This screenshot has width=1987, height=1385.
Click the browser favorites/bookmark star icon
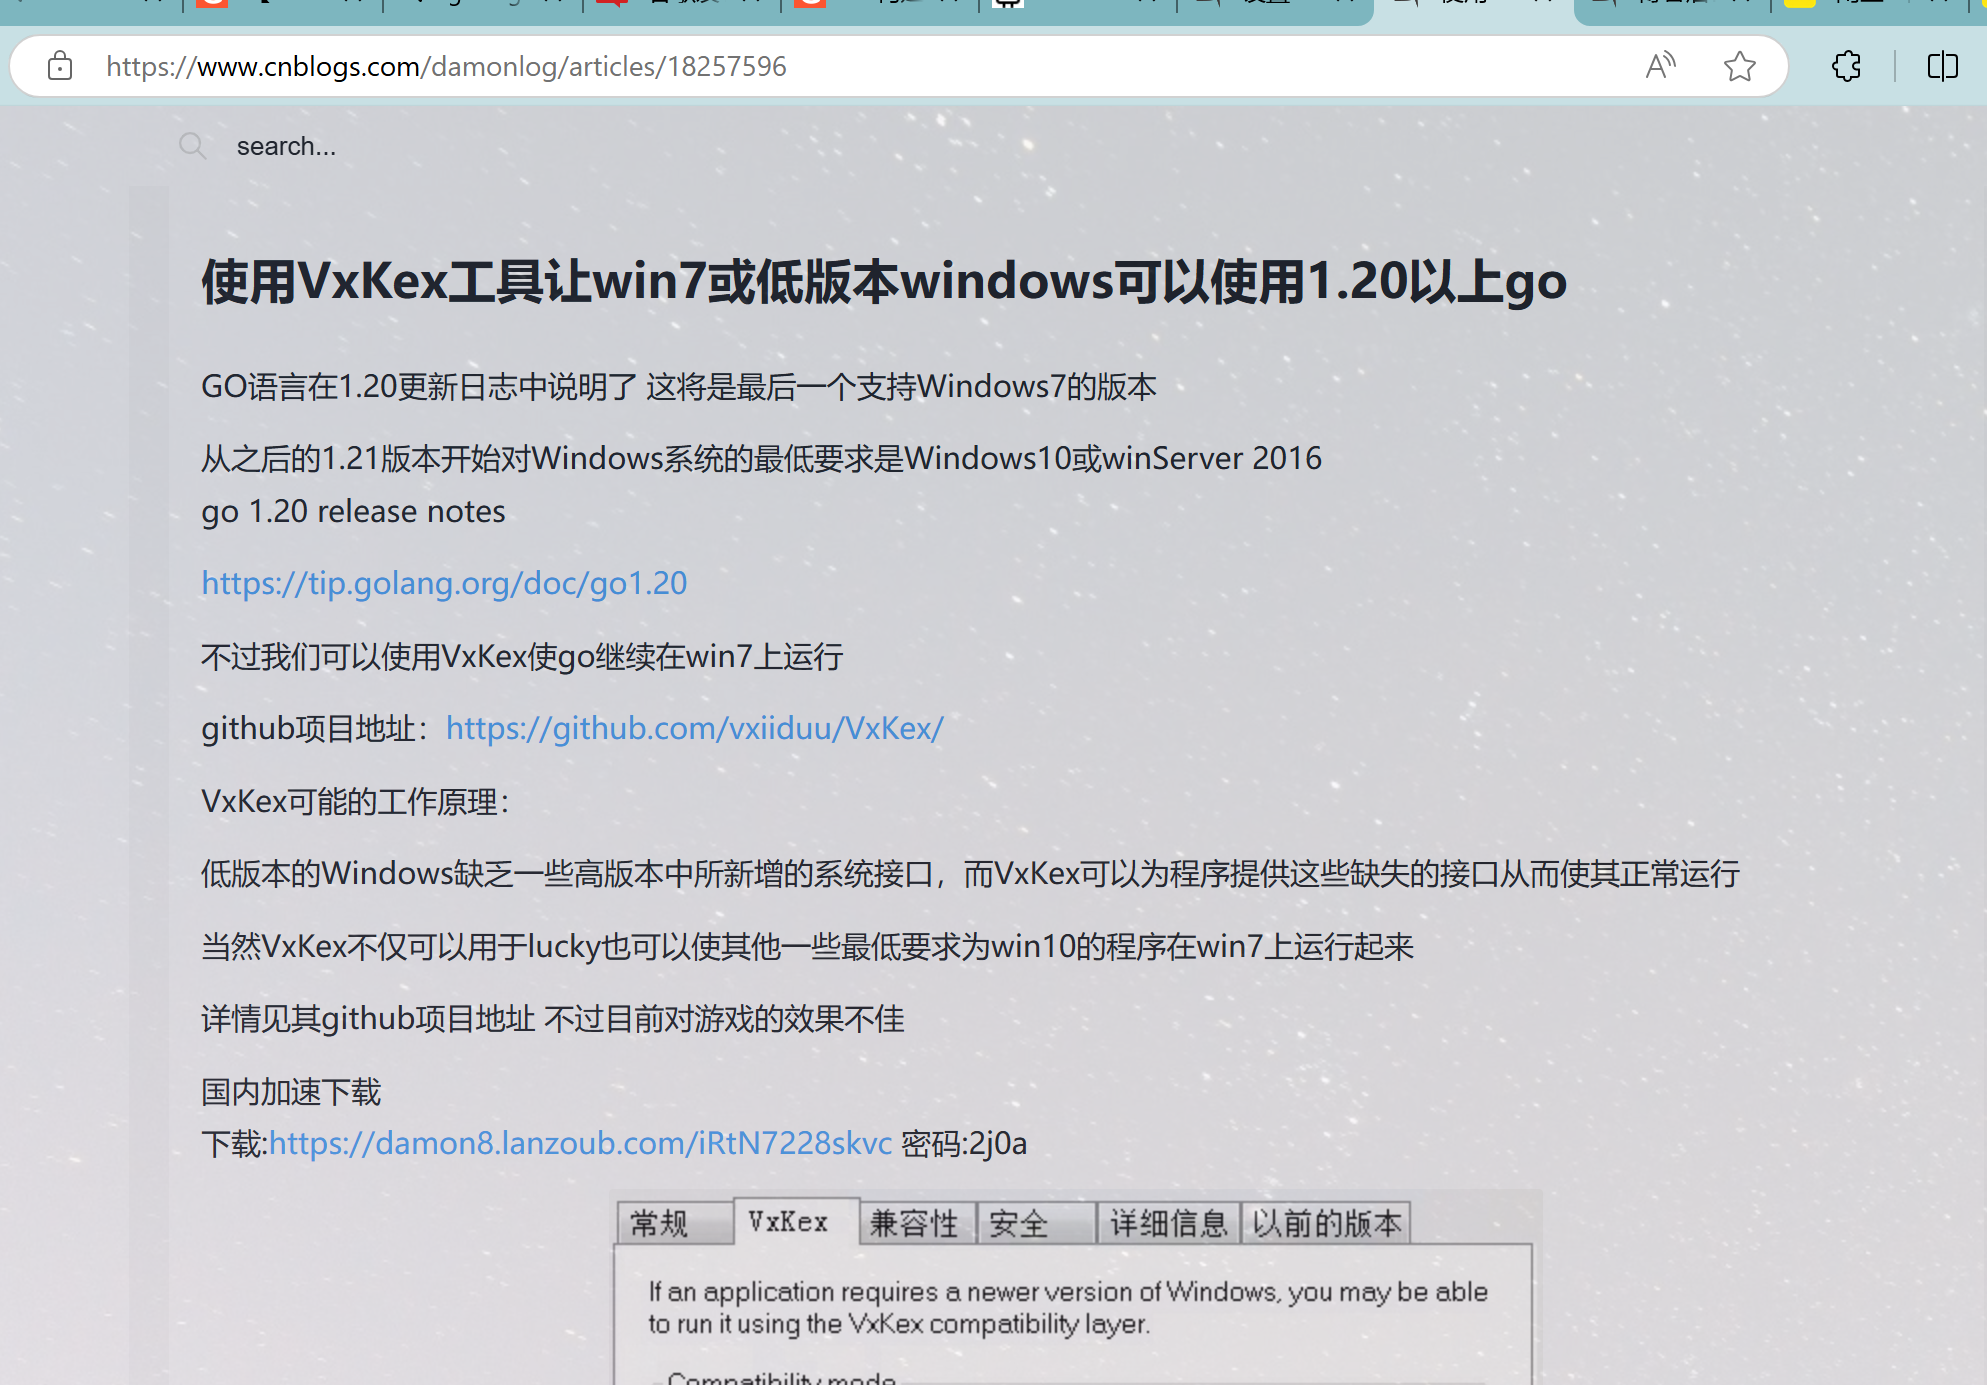pyautogui.click(x=1739, y=63)
